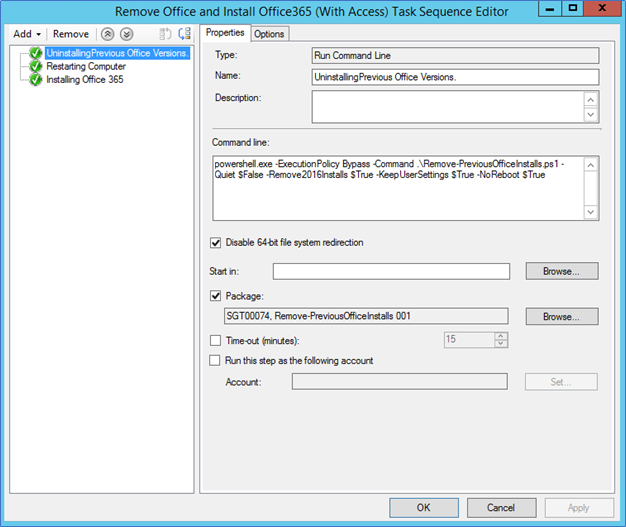The image size is (626, 527).
Task: Click the Cancel button
Action: pos(501,508)
